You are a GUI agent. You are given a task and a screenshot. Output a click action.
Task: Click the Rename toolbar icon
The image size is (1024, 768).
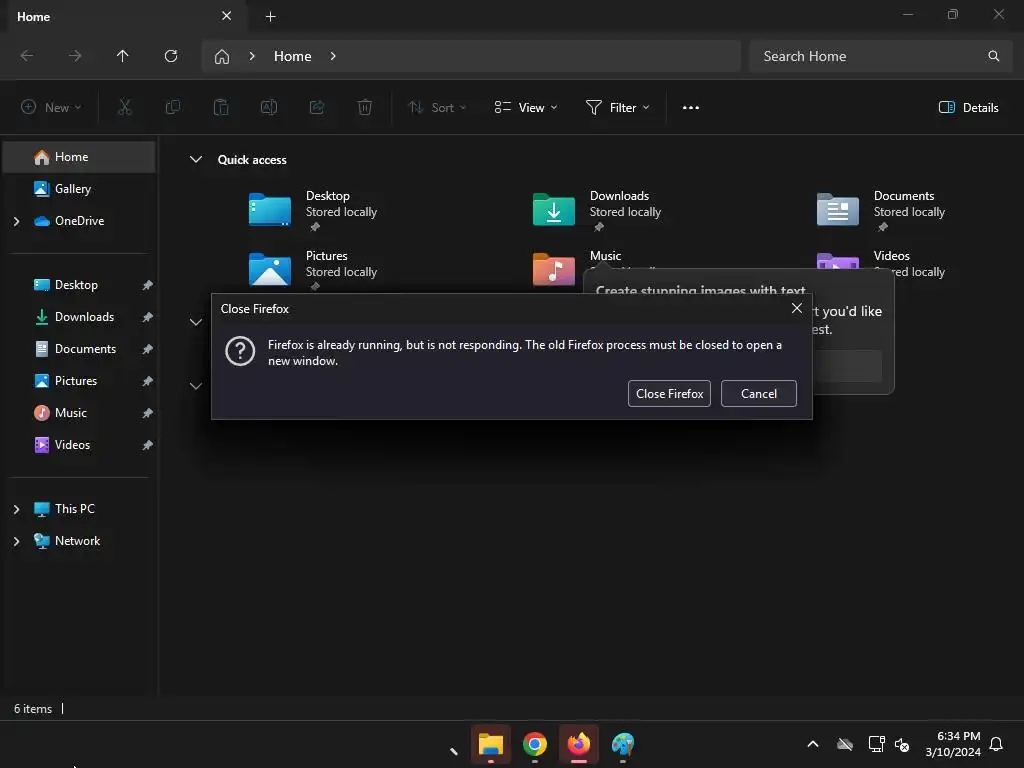[x=269, y=108]
